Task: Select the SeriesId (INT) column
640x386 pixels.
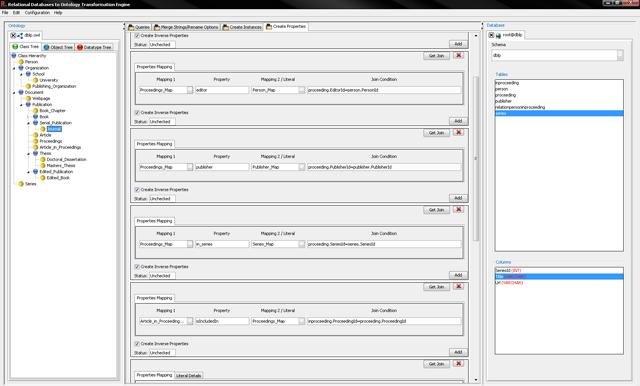Action: 559,271
